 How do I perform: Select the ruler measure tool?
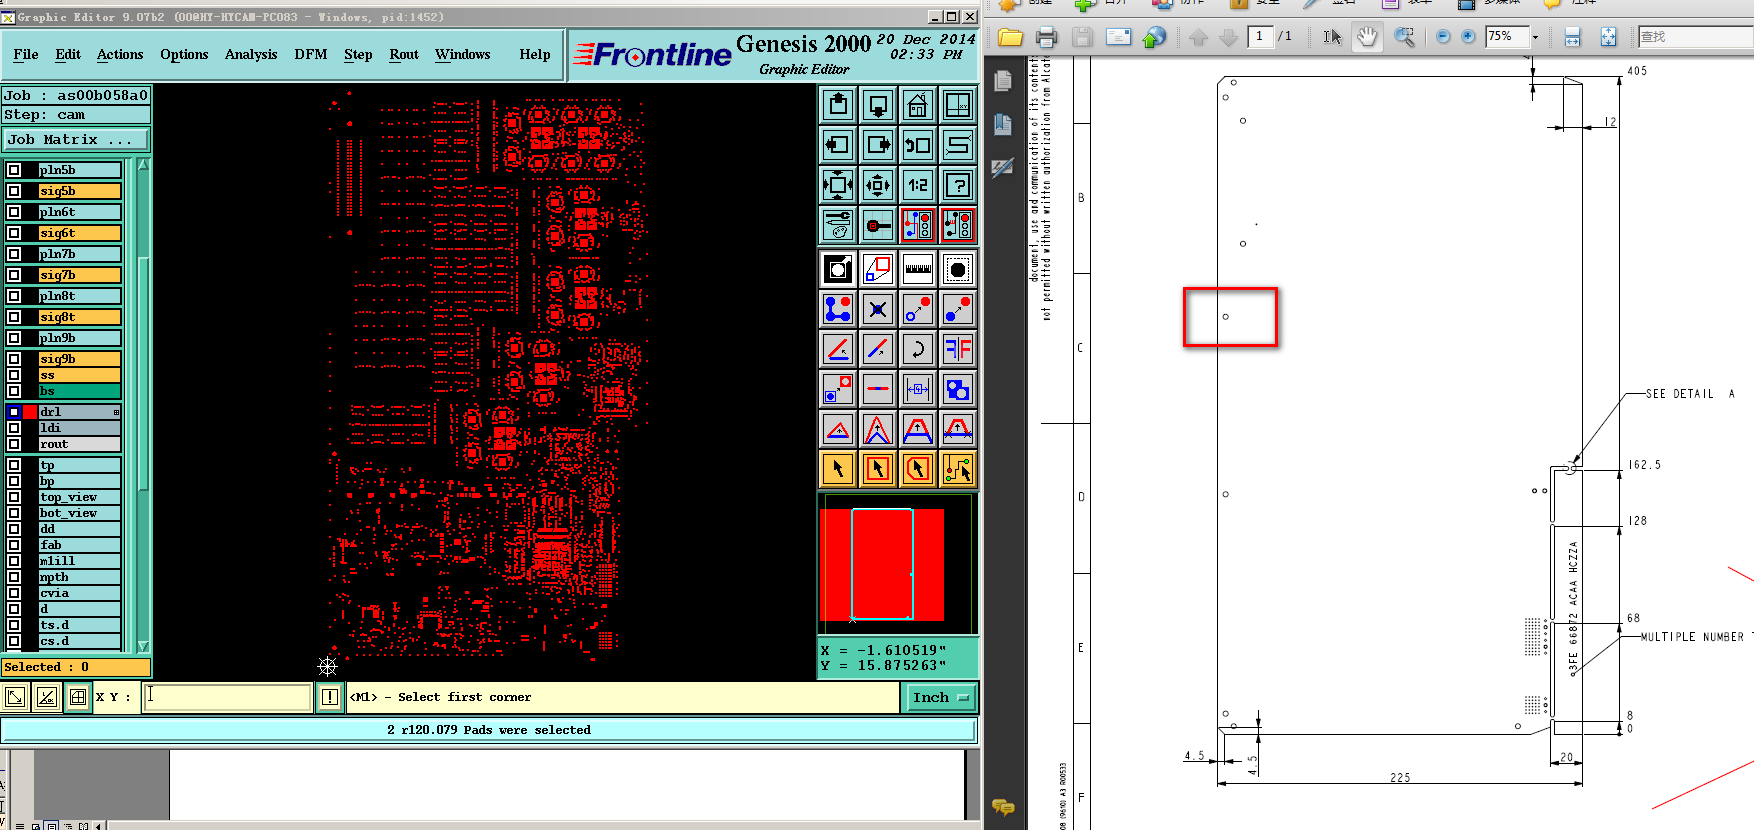(x=918, y=269)
